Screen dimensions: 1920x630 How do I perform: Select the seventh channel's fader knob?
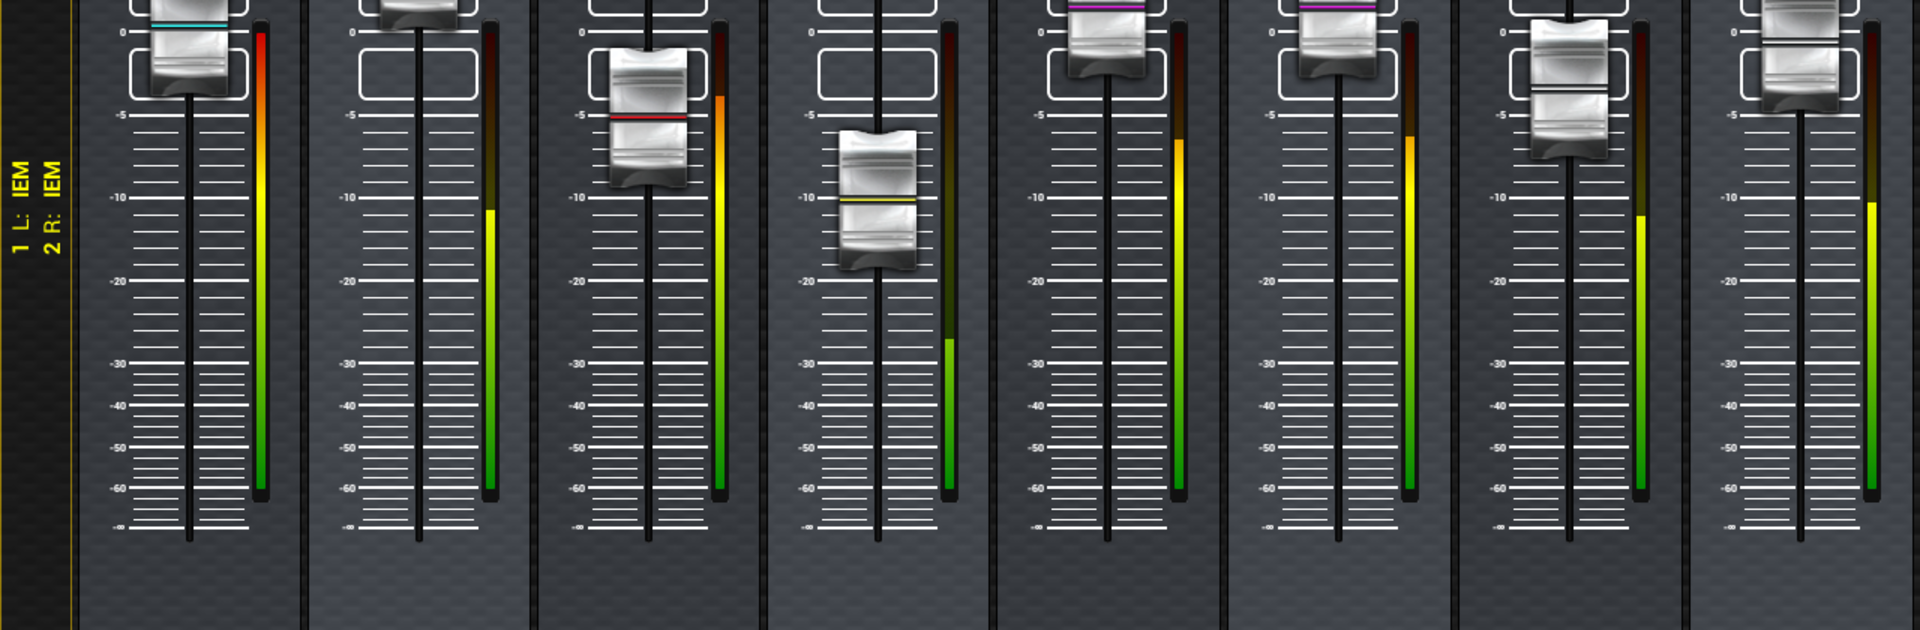tap(1569, 89)
